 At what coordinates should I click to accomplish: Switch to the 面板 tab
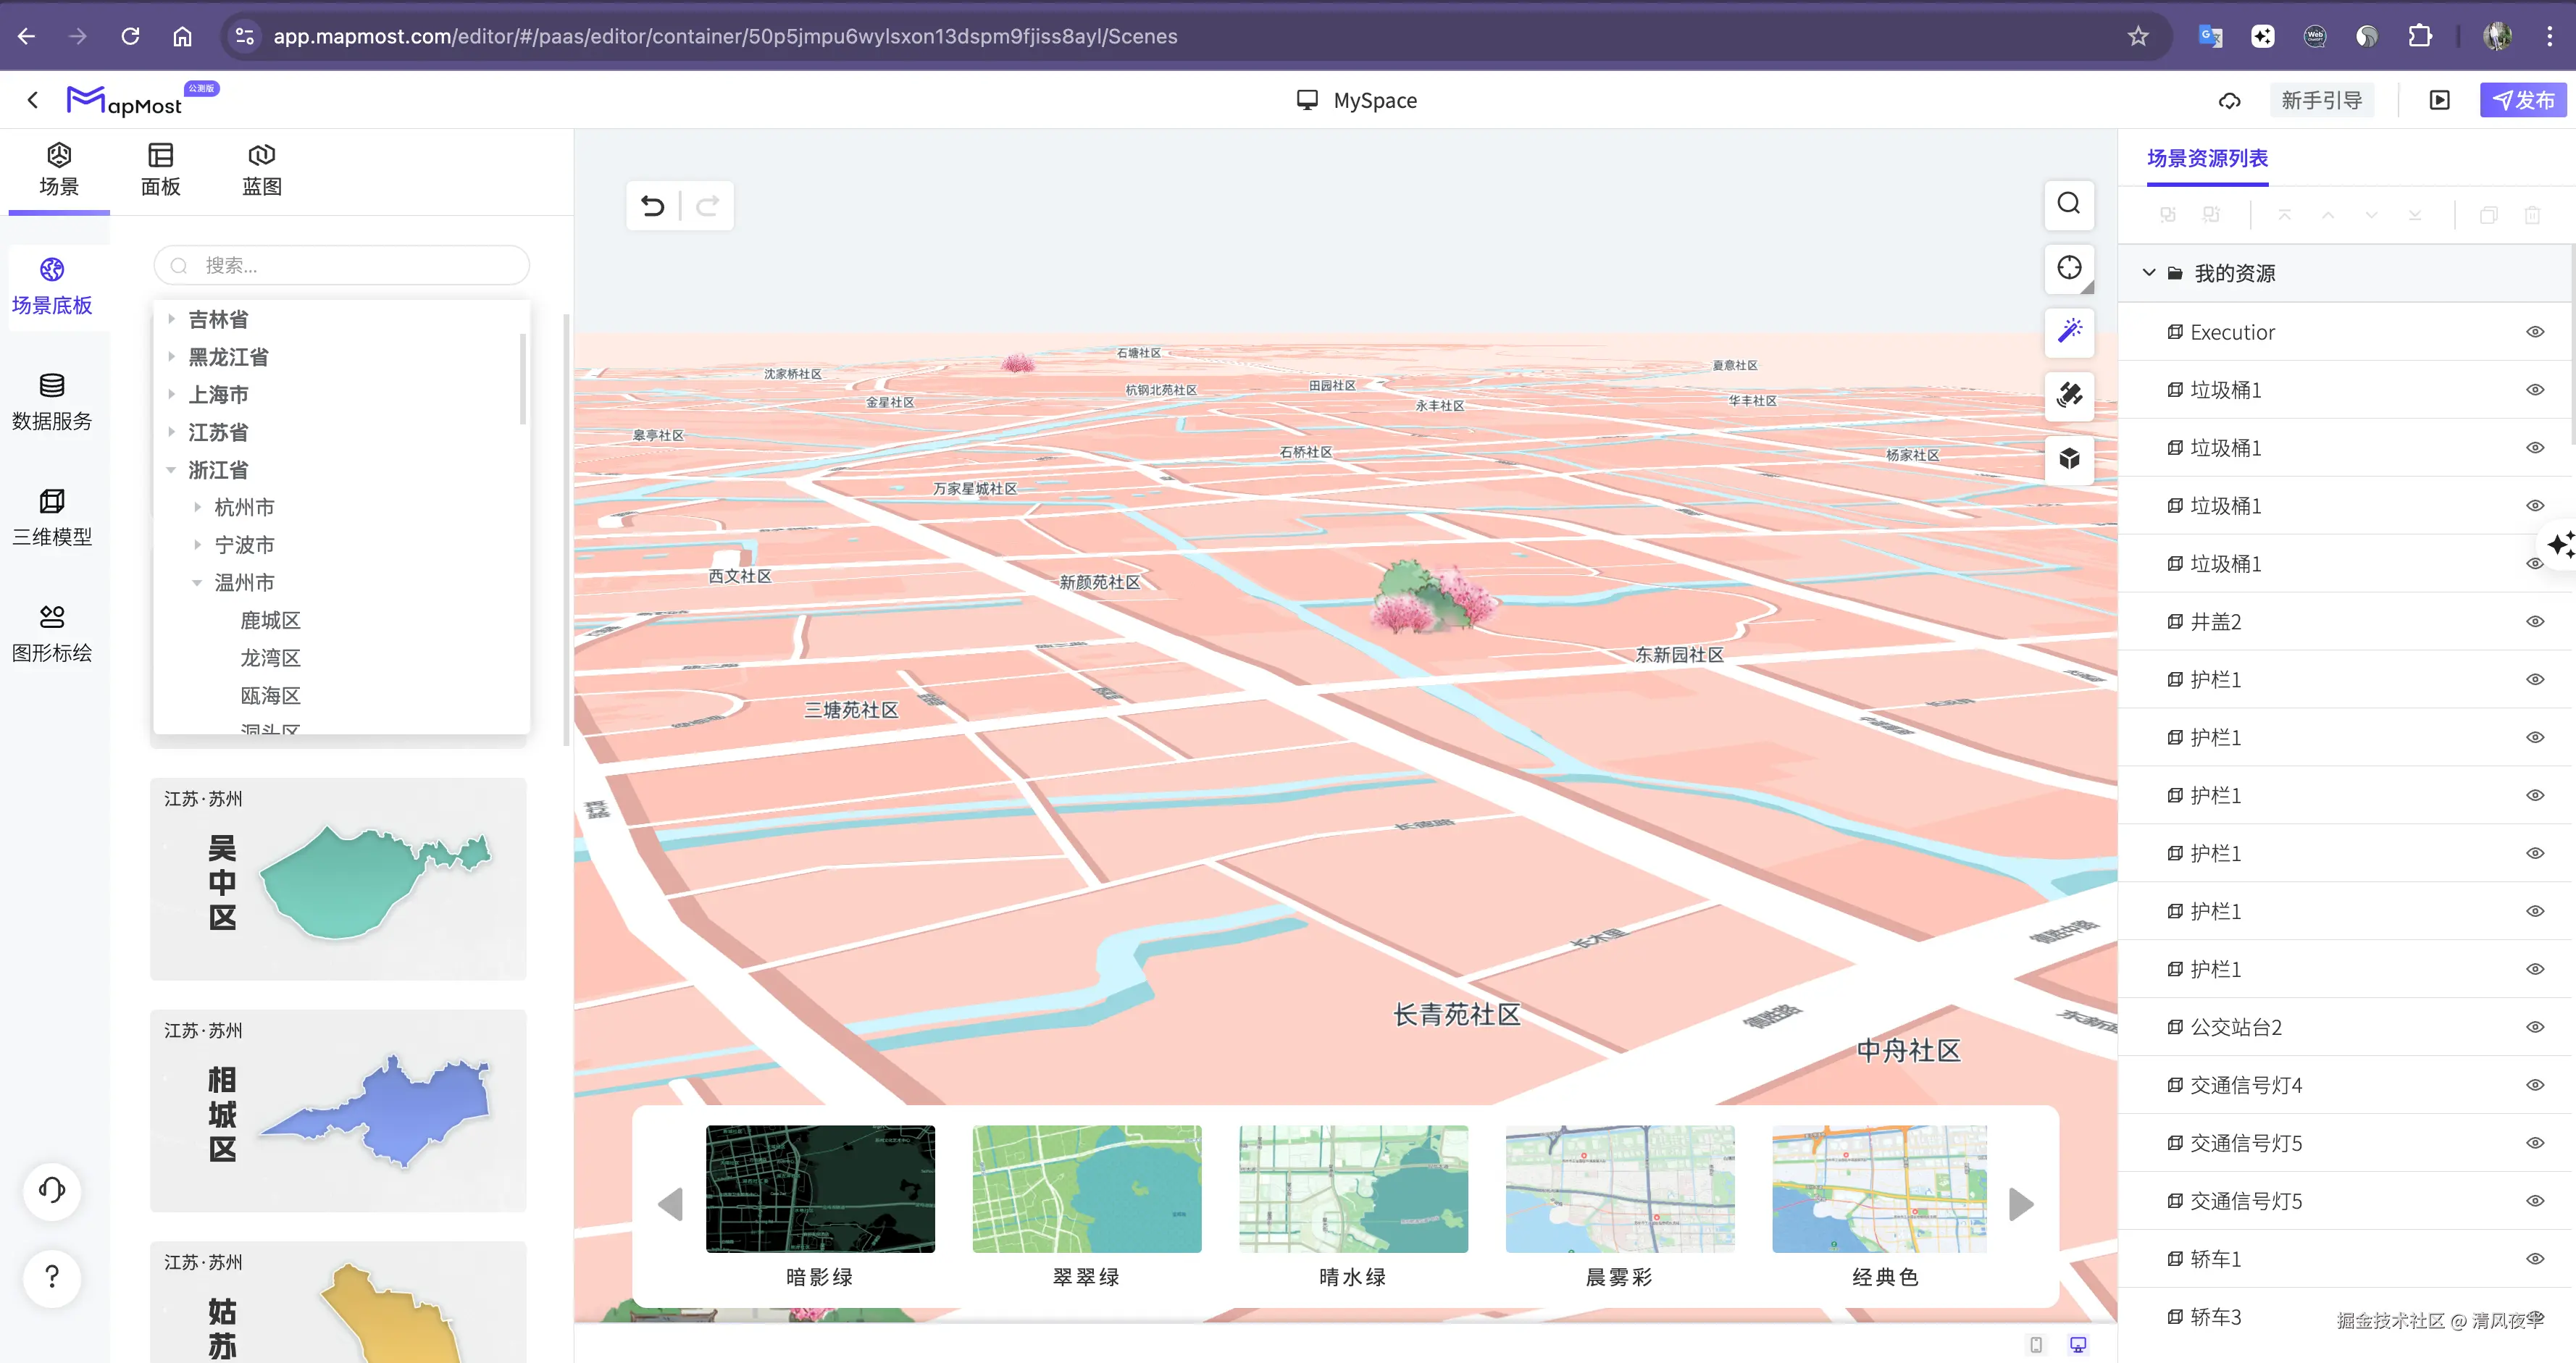pyautogui.click(x=160, y=170)
